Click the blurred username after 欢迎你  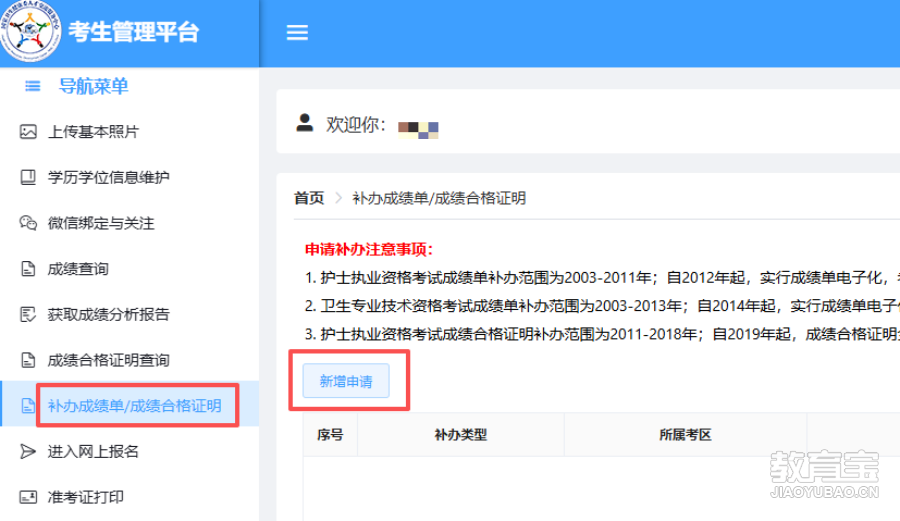tap(418, 130)
